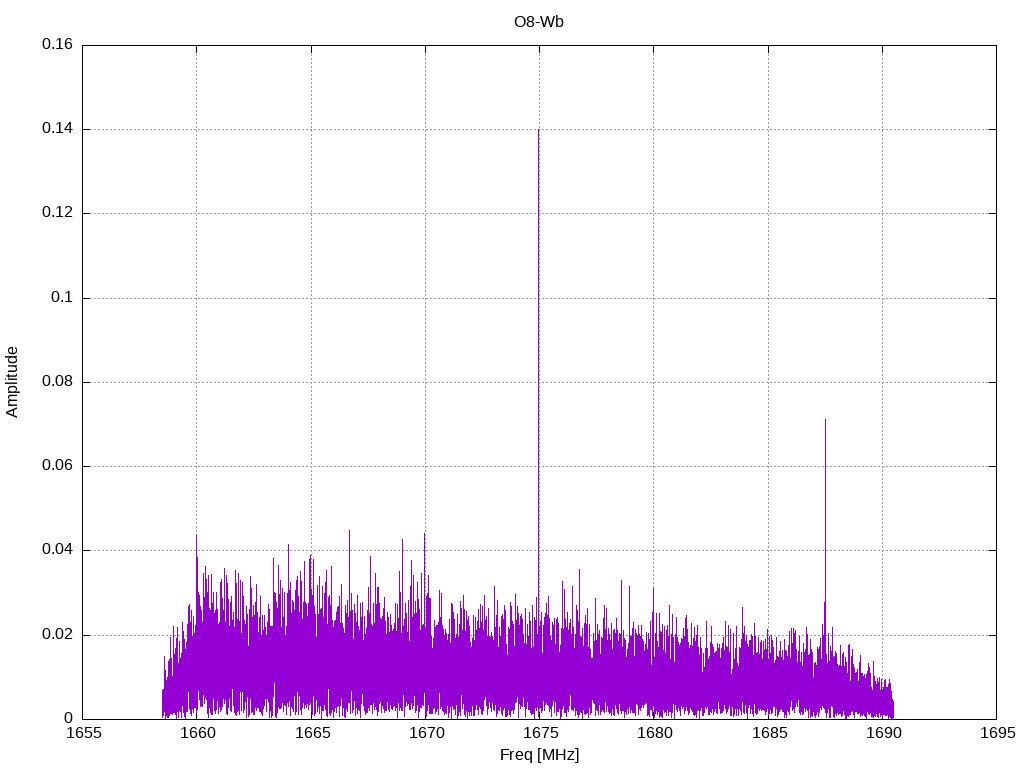The image size is (1024, 768).
Task: Click the 0.08 y-axis tick label
Action: (x=56, y=382)
